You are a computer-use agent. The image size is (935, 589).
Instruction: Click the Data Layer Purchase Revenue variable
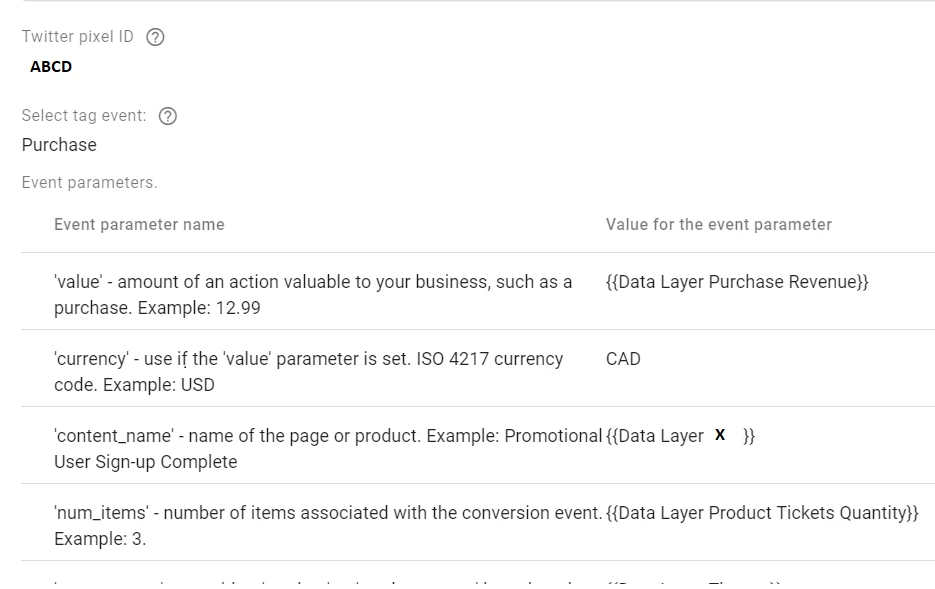pos(737,282)
